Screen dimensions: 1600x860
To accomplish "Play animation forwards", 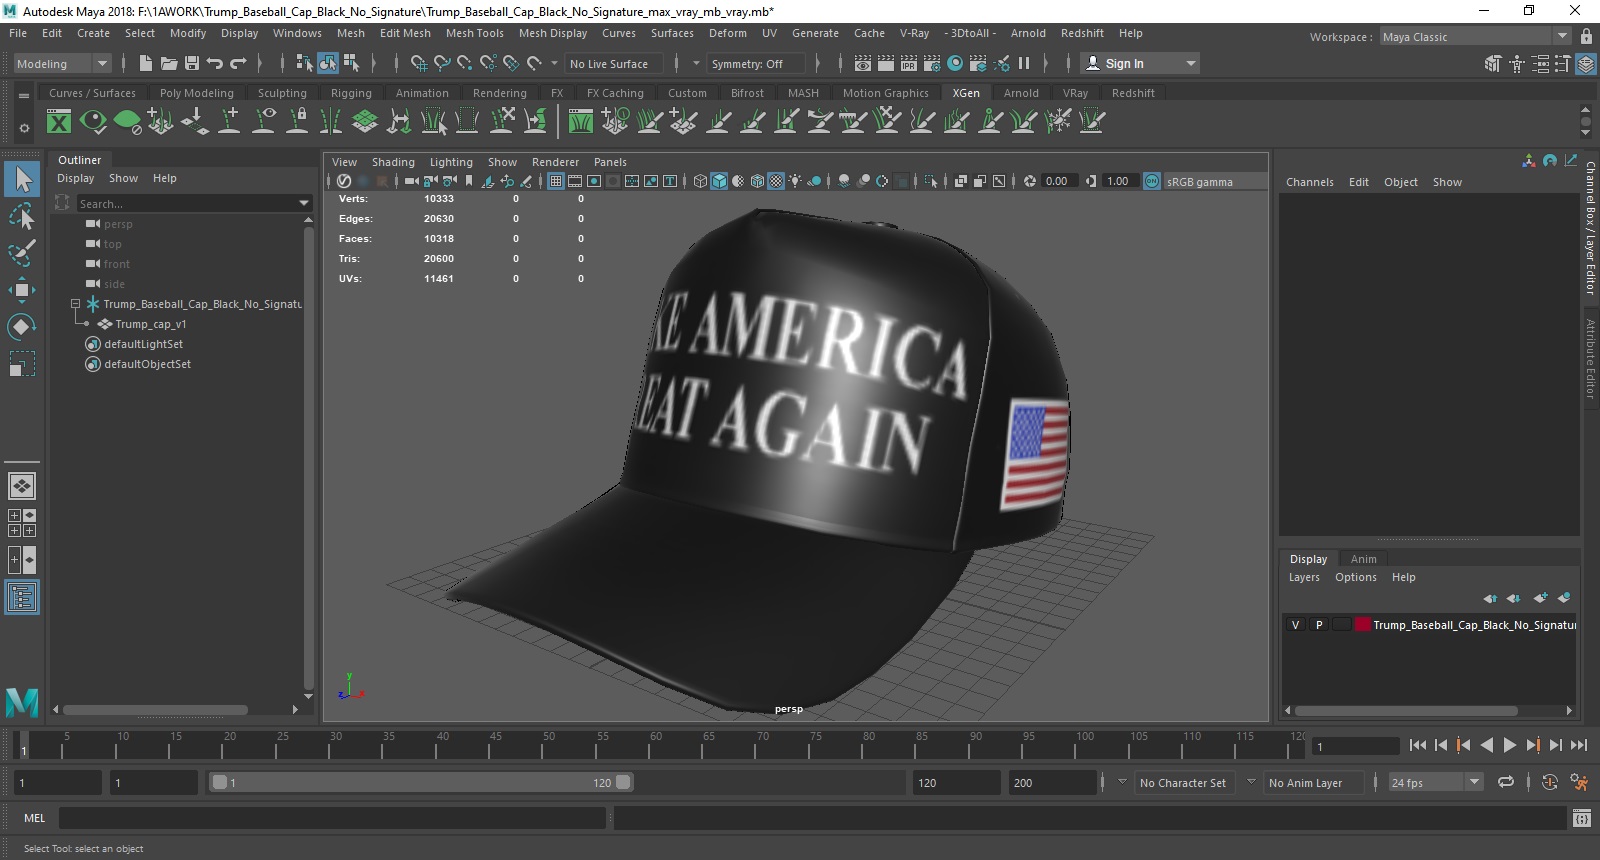I will [1509, 745].
